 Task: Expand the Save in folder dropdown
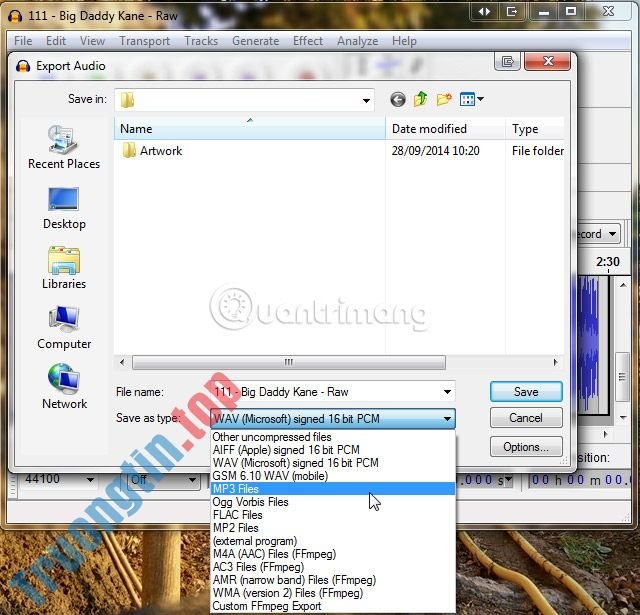click(366, 100)
